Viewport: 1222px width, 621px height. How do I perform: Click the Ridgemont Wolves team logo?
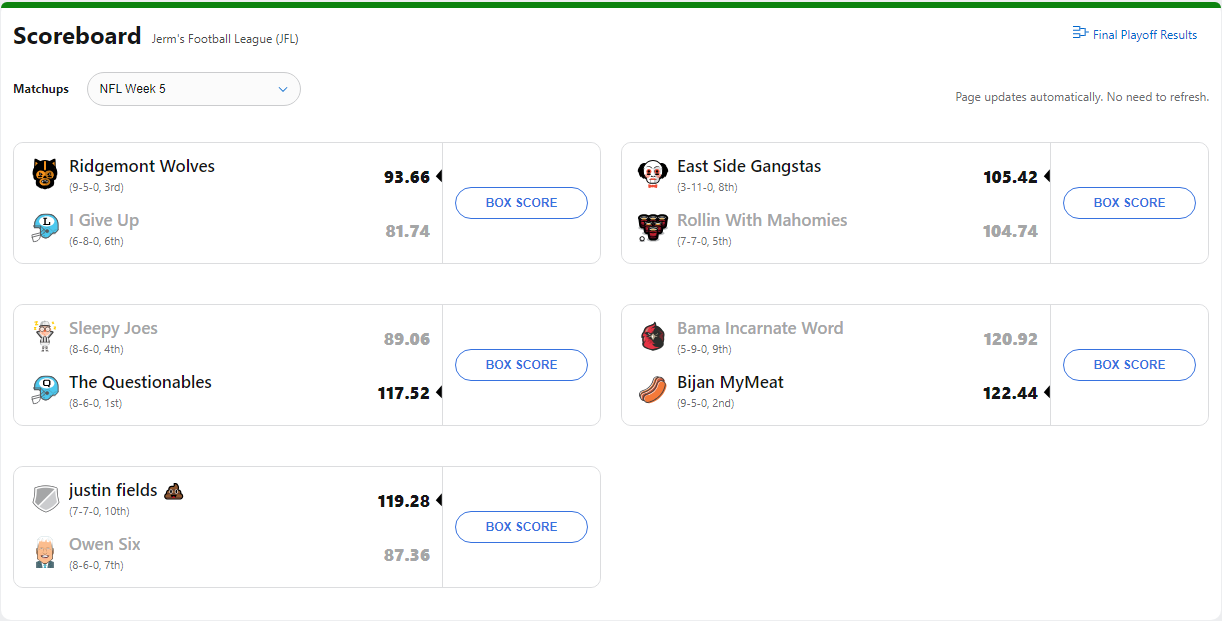[x=45, y=174]
